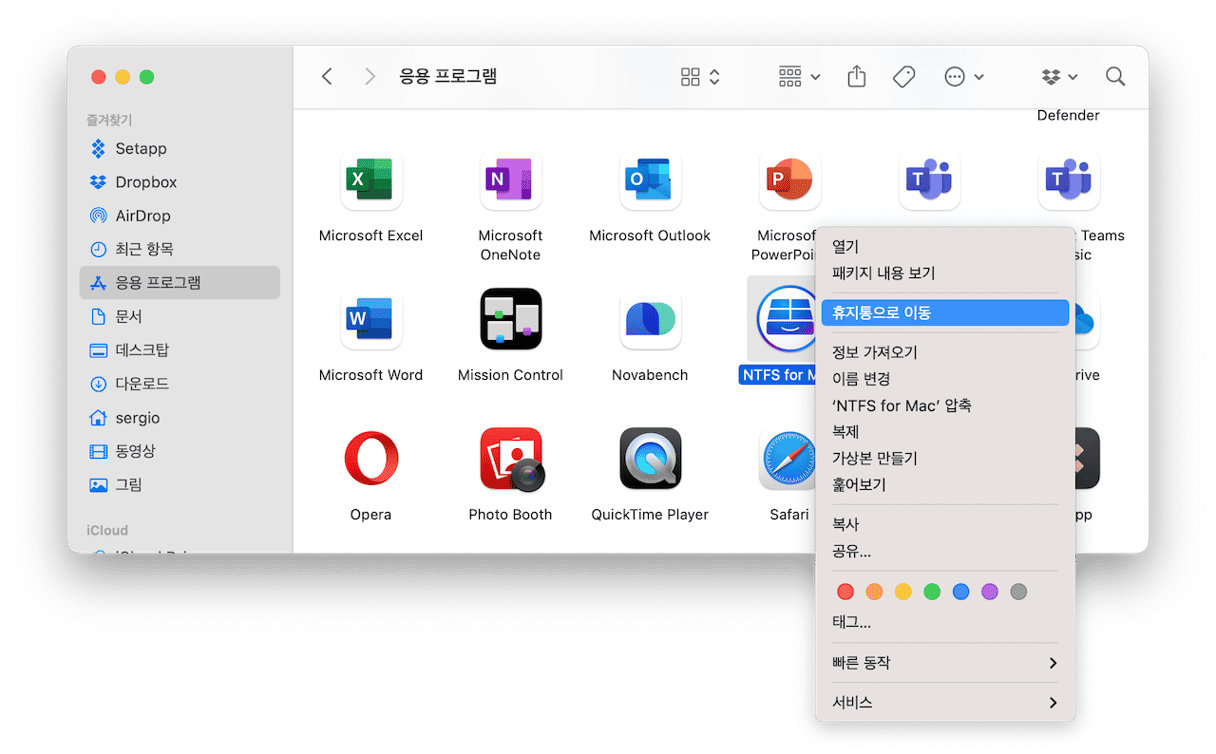Choose 패키지 내용 보기 menu entry

[x=945, y=273]
